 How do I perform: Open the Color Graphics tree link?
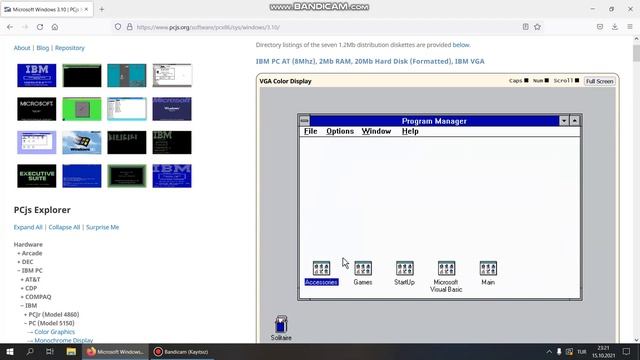pos(54,332)
